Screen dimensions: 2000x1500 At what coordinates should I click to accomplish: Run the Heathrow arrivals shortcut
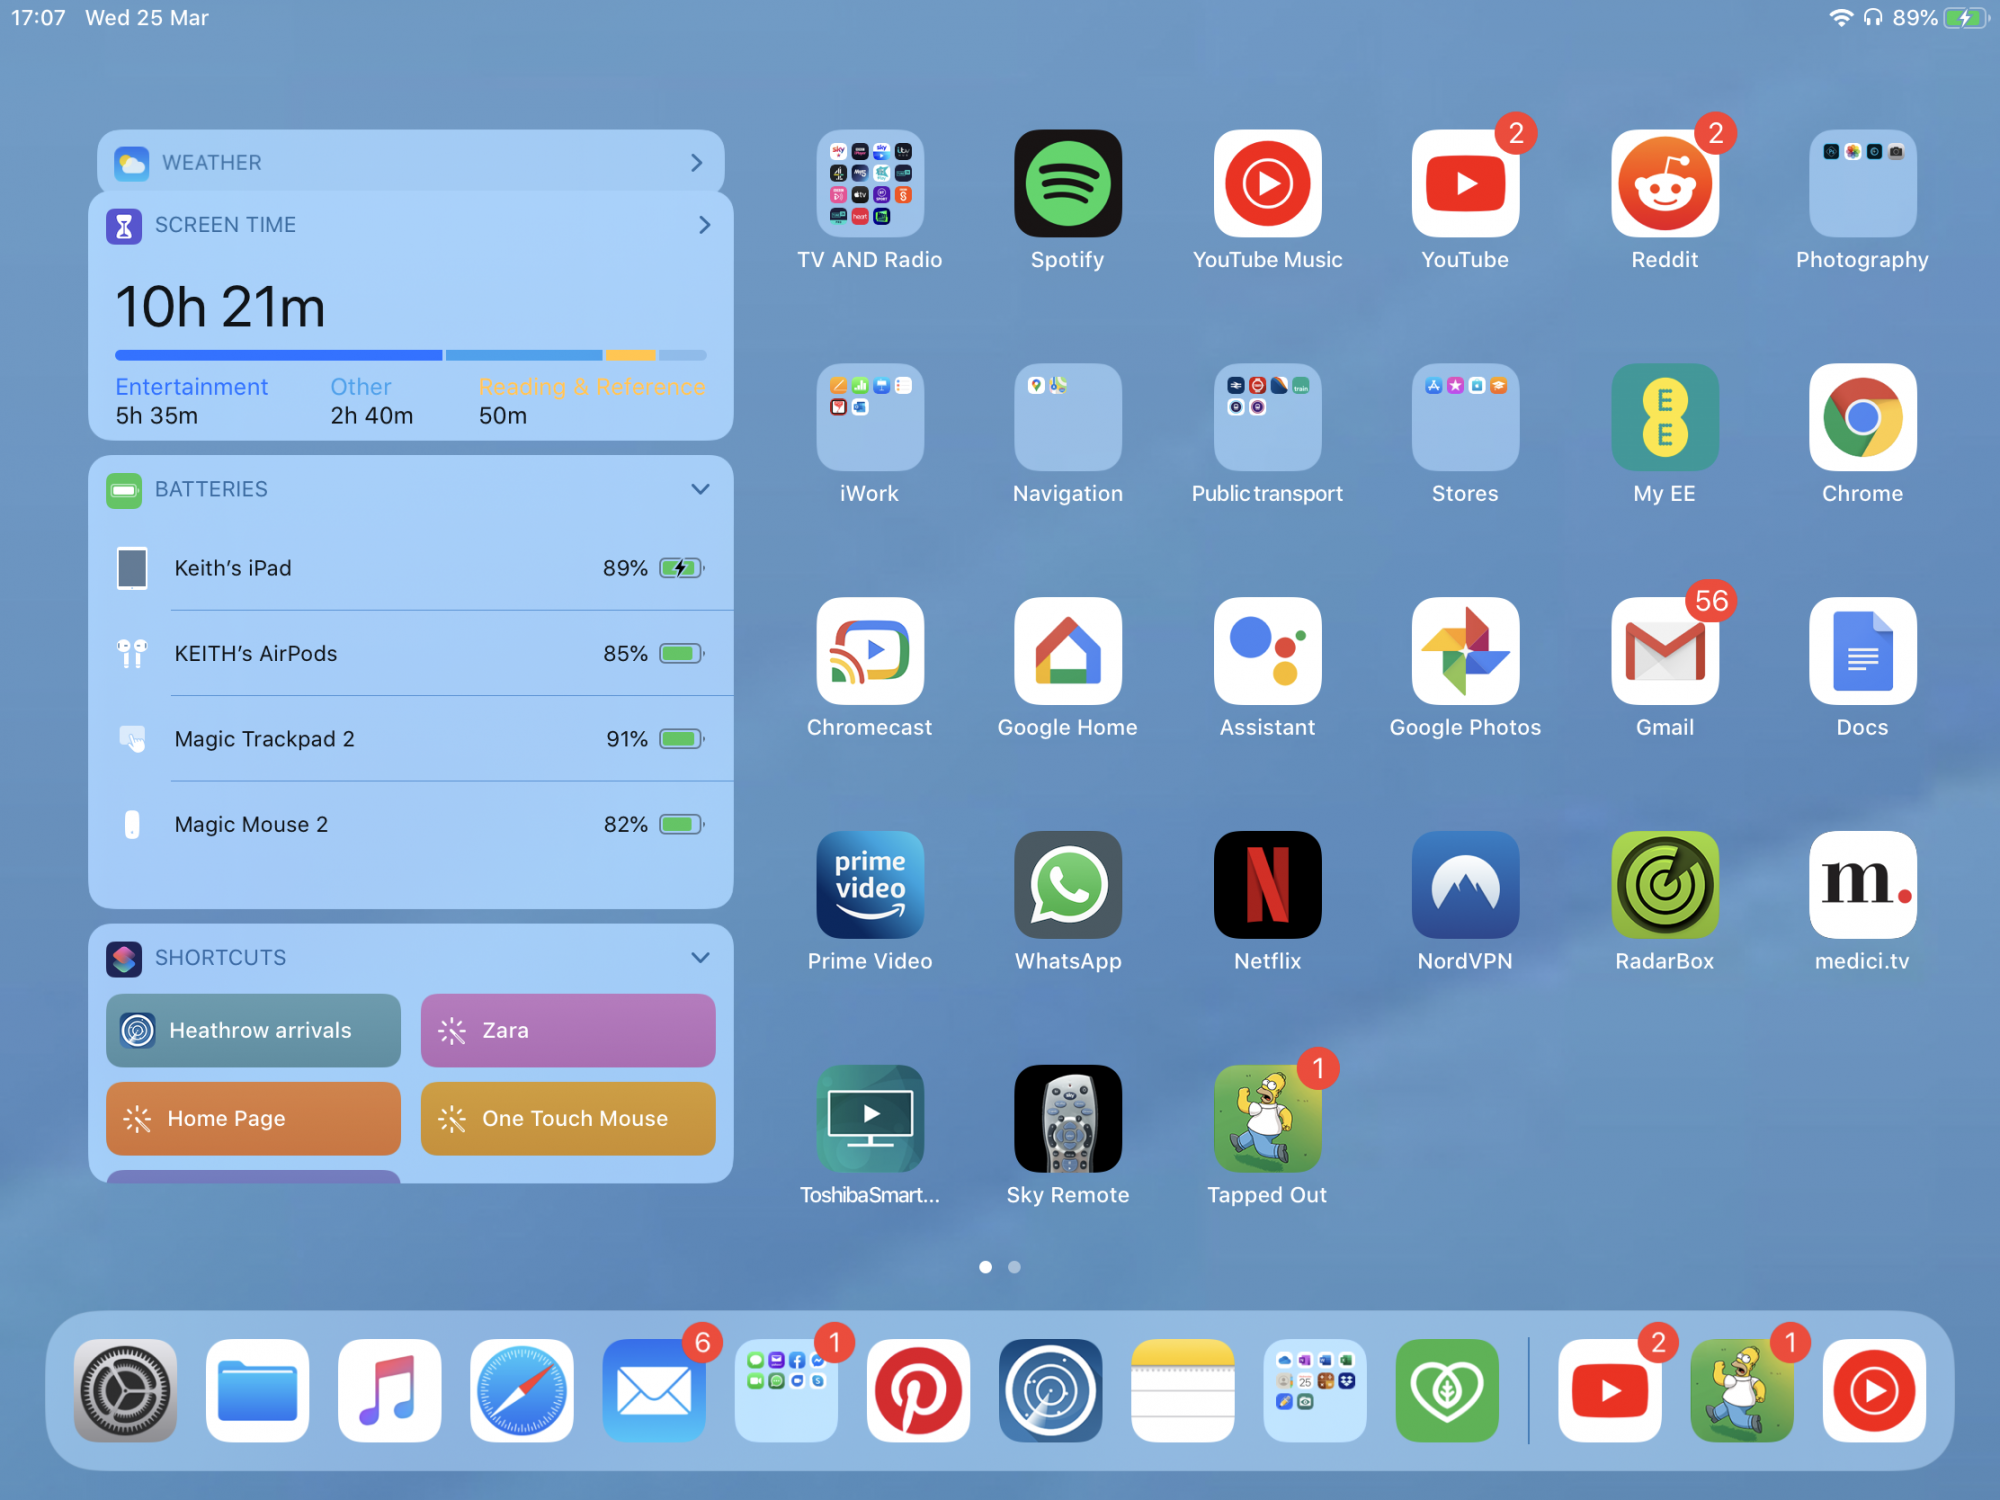click(x=253, y=1030)
